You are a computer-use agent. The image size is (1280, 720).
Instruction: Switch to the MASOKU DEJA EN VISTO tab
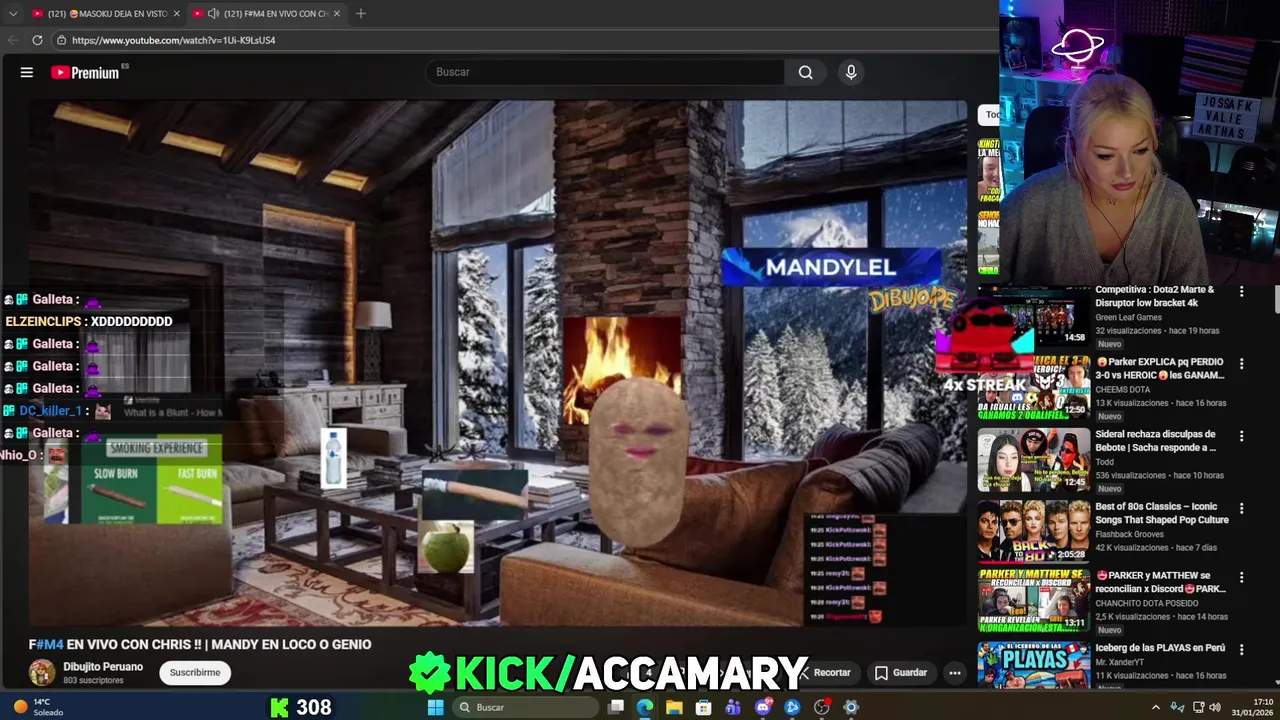click(x=105, y=13)
